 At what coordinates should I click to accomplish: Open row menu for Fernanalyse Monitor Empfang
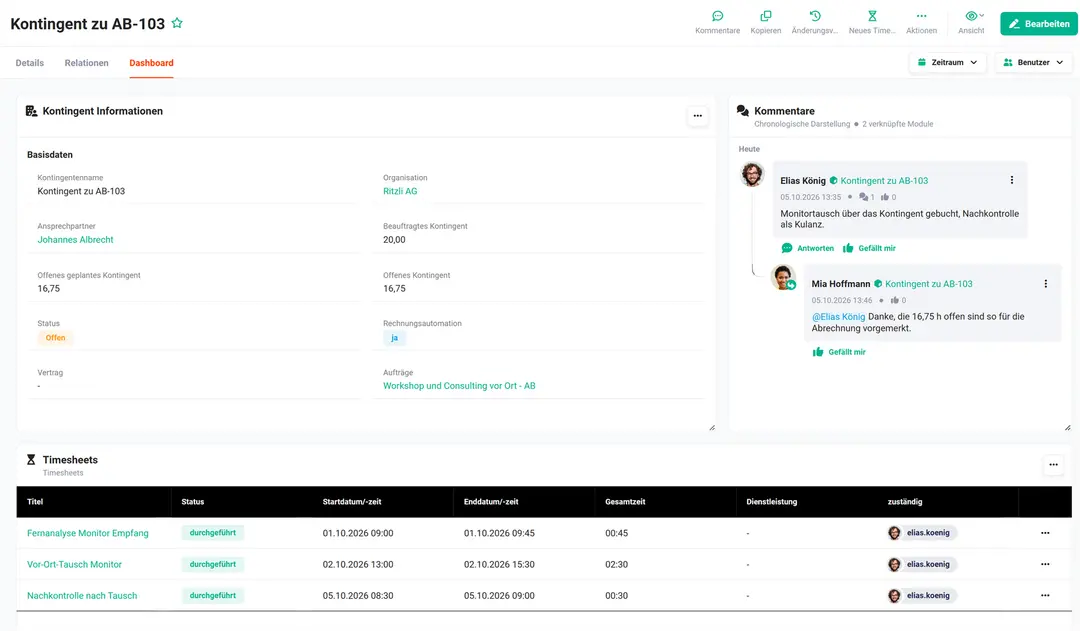coord(1045,533)
